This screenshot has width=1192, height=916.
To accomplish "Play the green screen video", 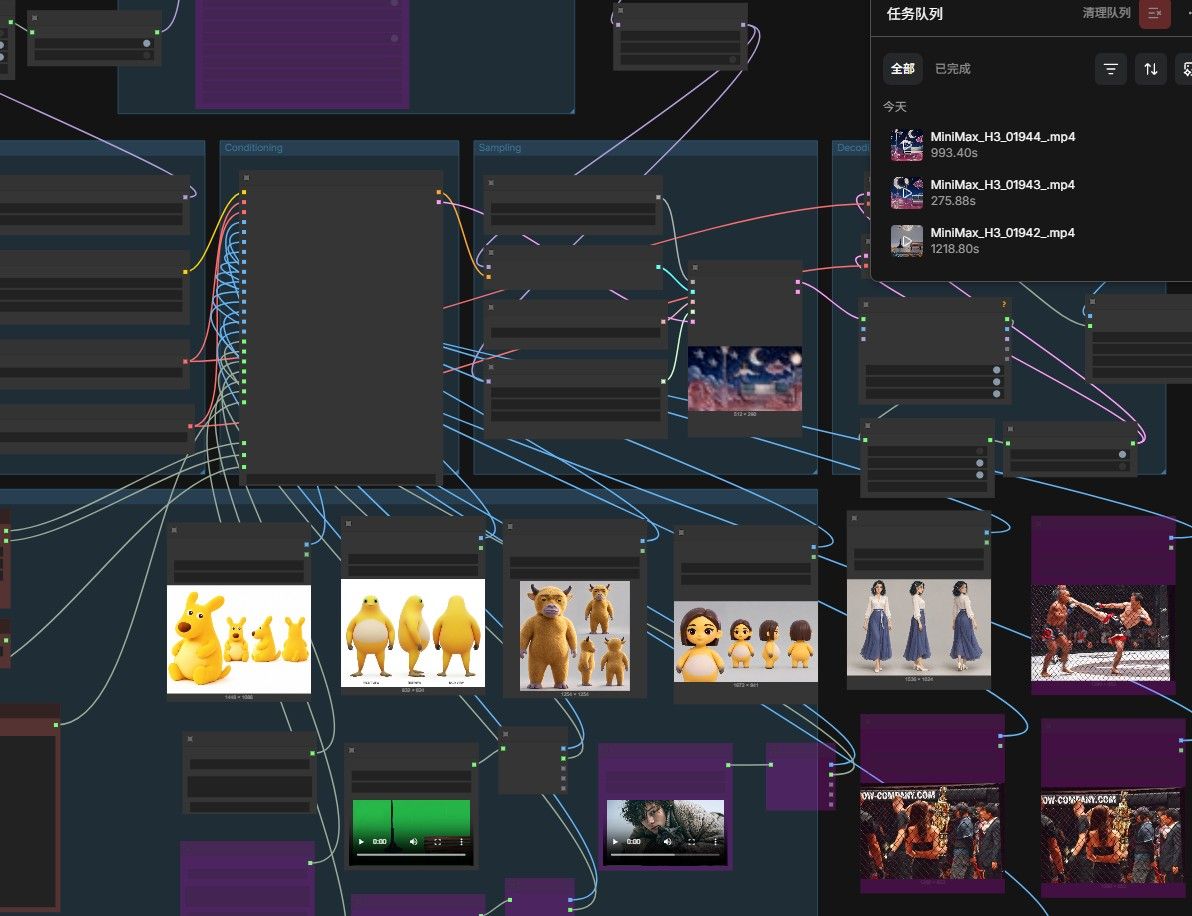I will click(362, 842).
